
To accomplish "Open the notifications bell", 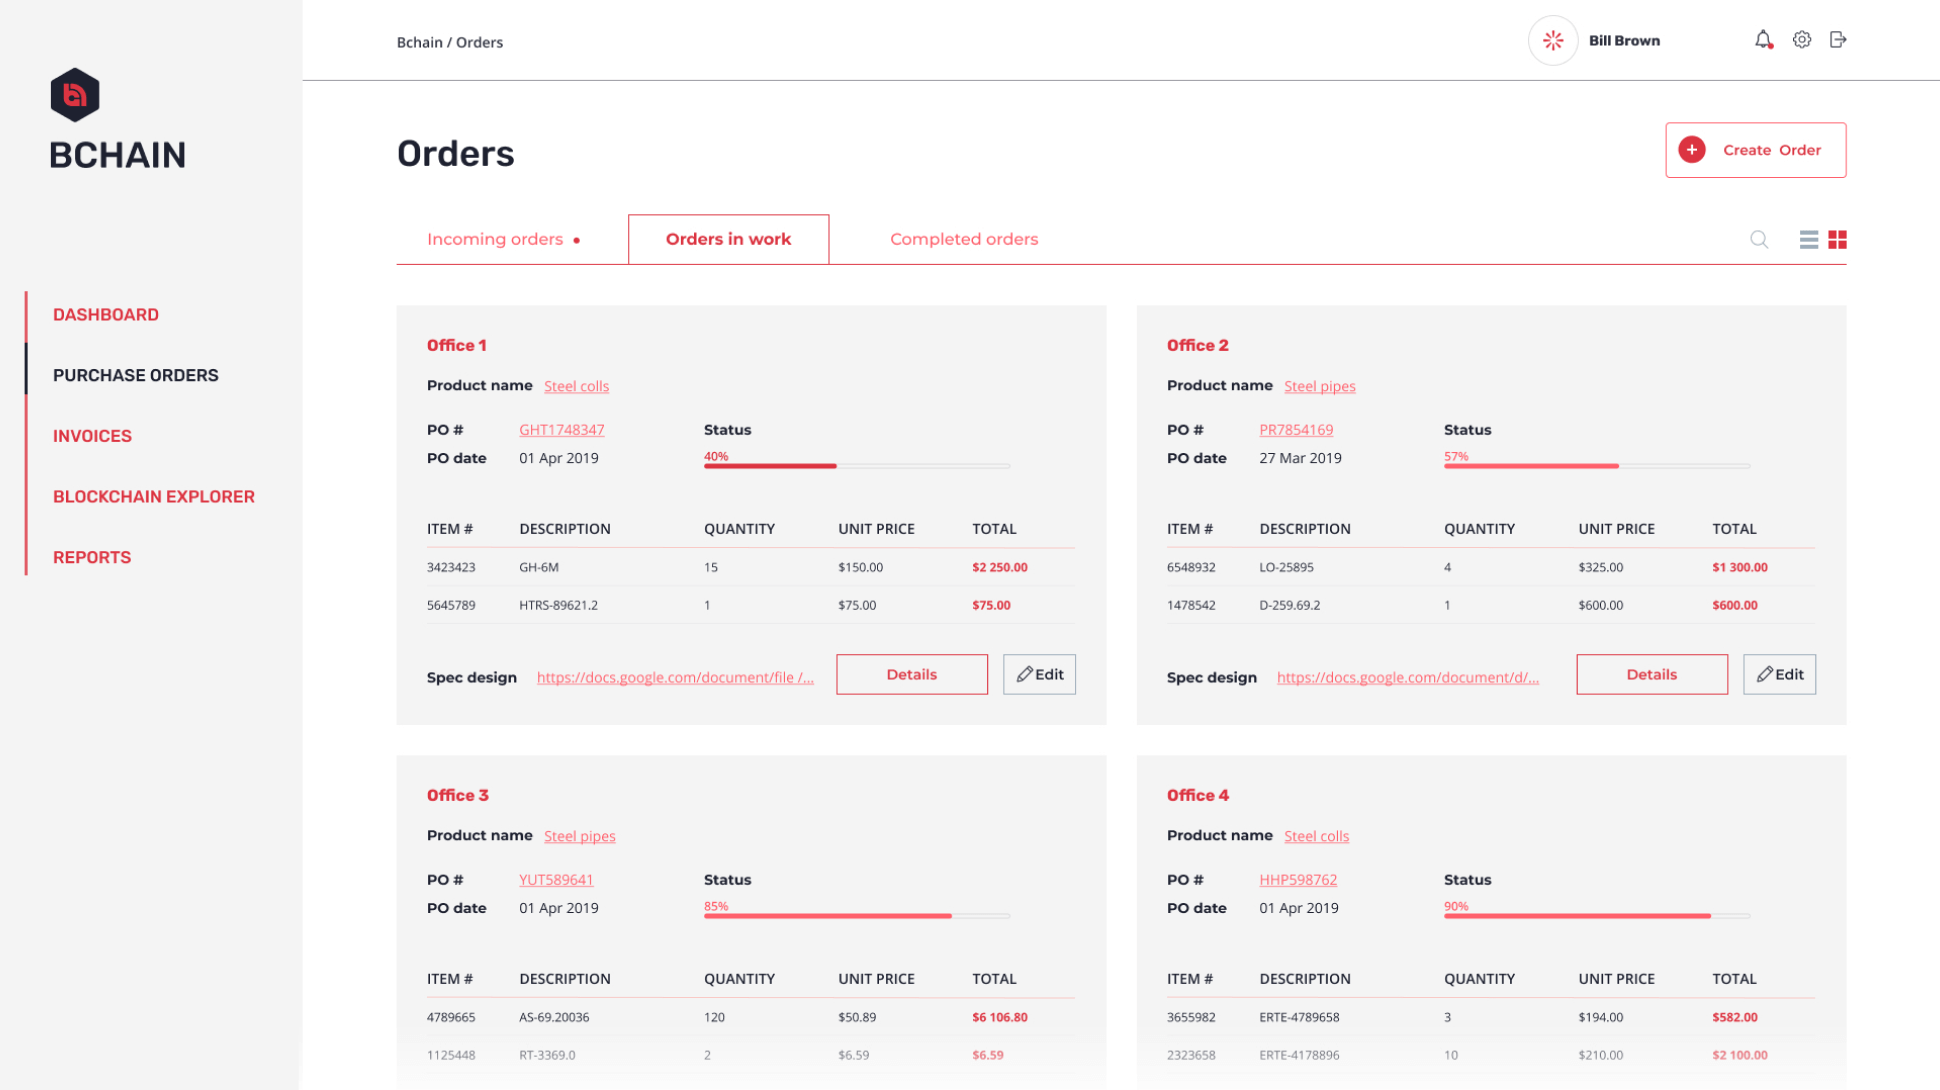I will (x=1762, y=40).
